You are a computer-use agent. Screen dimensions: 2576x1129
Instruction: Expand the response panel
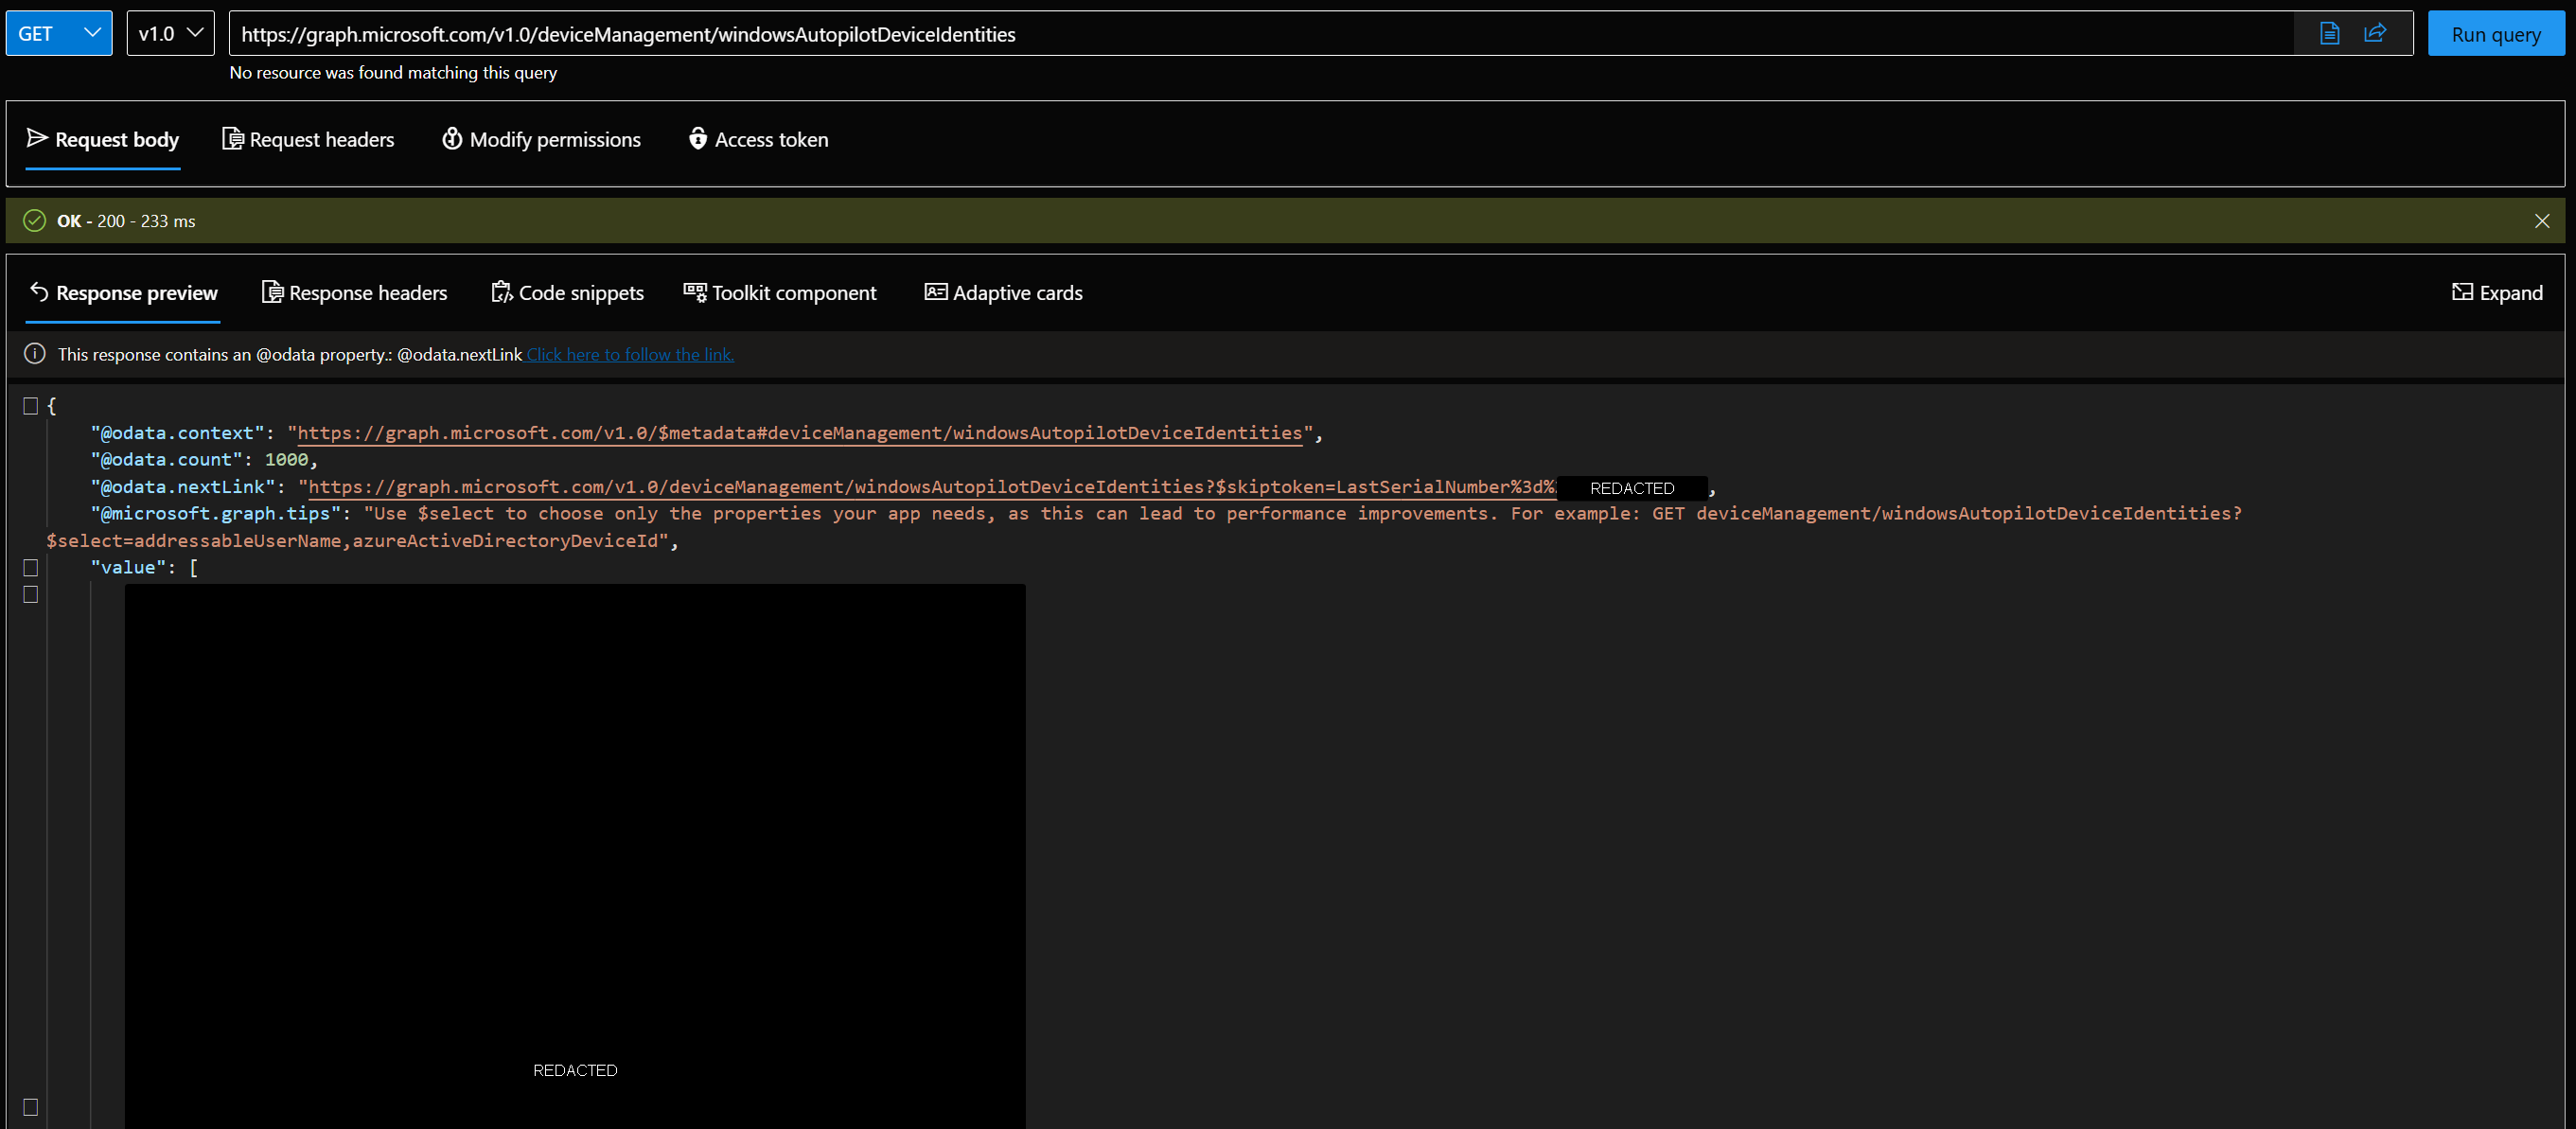click(2497, 293)
